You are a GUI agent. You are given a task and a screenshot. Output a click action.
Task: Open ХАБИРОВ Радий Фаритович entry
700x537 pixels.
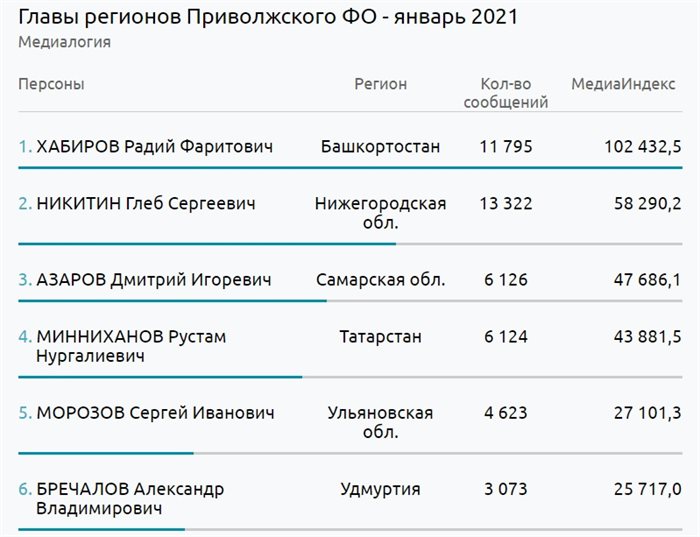[154, 147]
